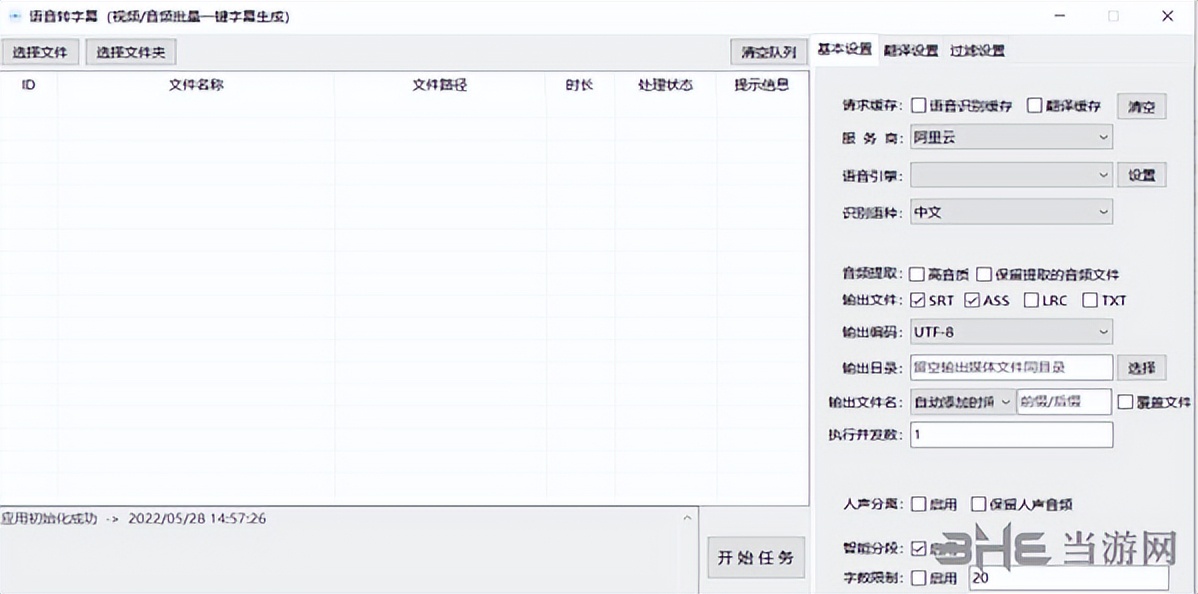
Task: Enable 高音质 audio extraction
Action: [x=916, y=272]
